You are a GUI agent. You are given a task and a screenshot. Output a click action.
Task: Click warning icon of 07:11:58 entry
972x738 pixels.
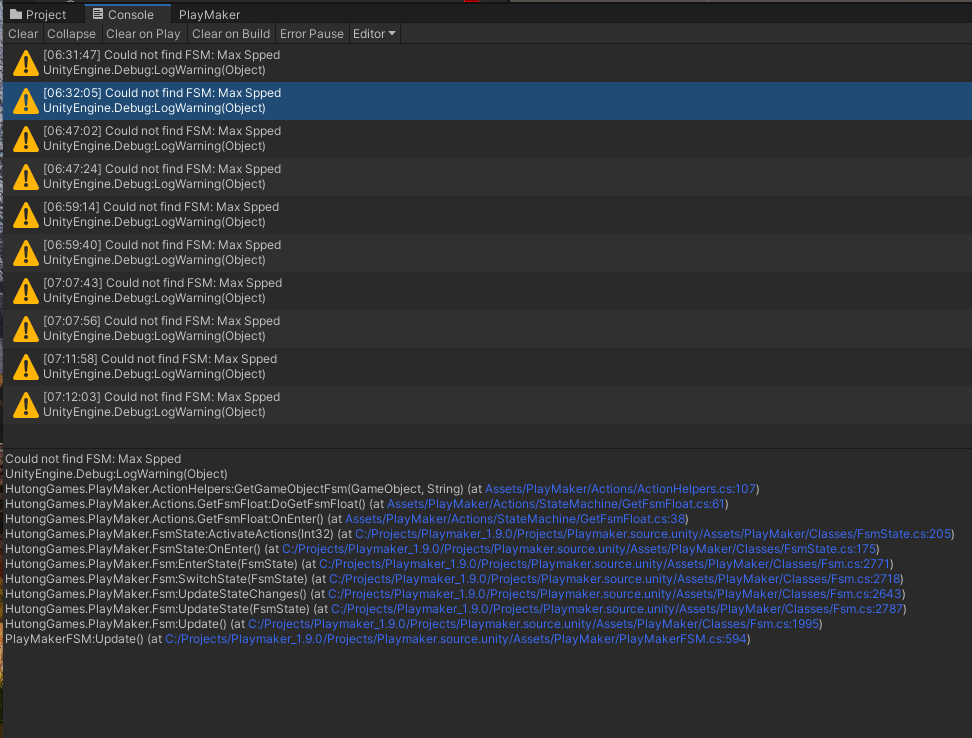[x=25, y=367]
